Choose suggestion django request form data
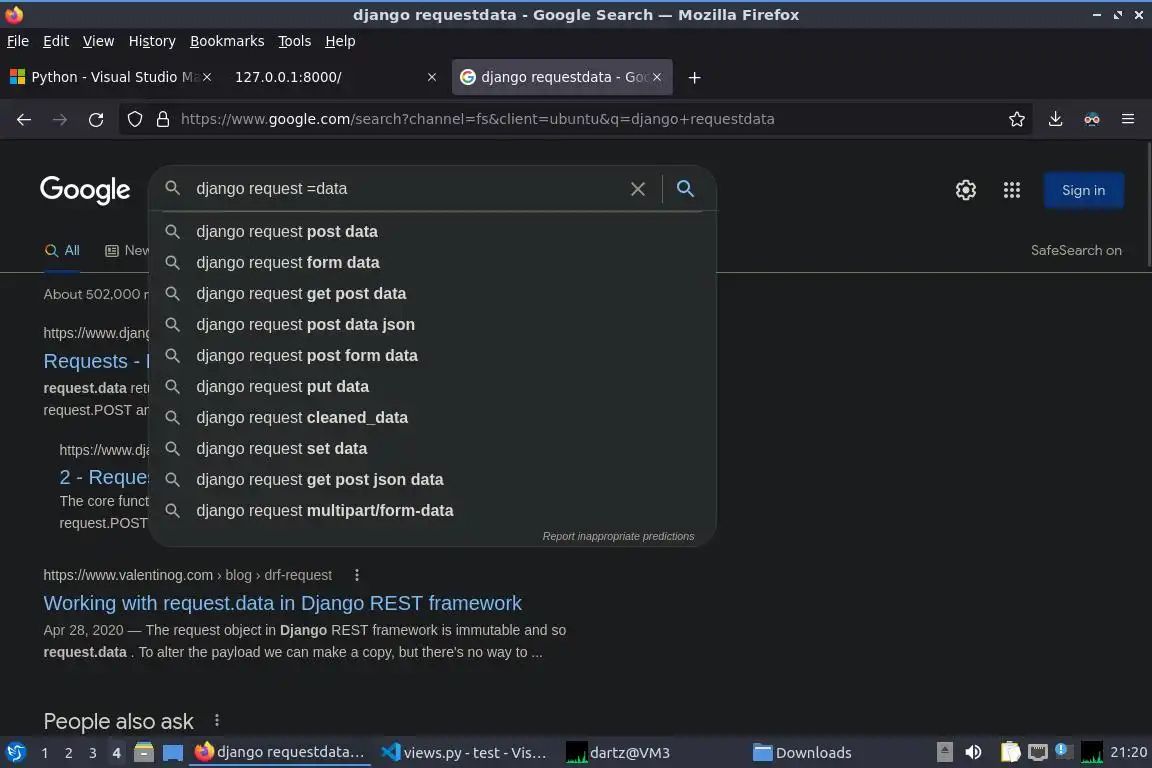The image size is (1152, 768). [x=432, y=262]
